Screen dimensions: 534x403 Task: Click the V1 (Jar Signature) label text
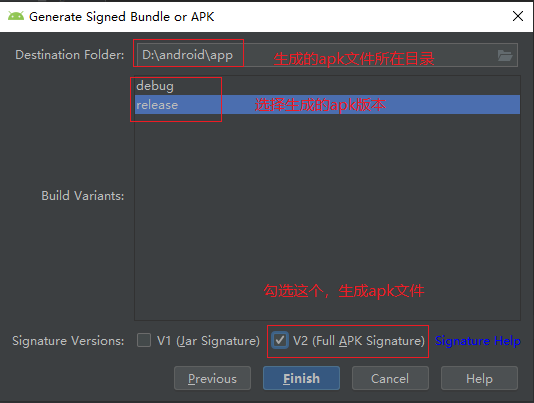208,341
